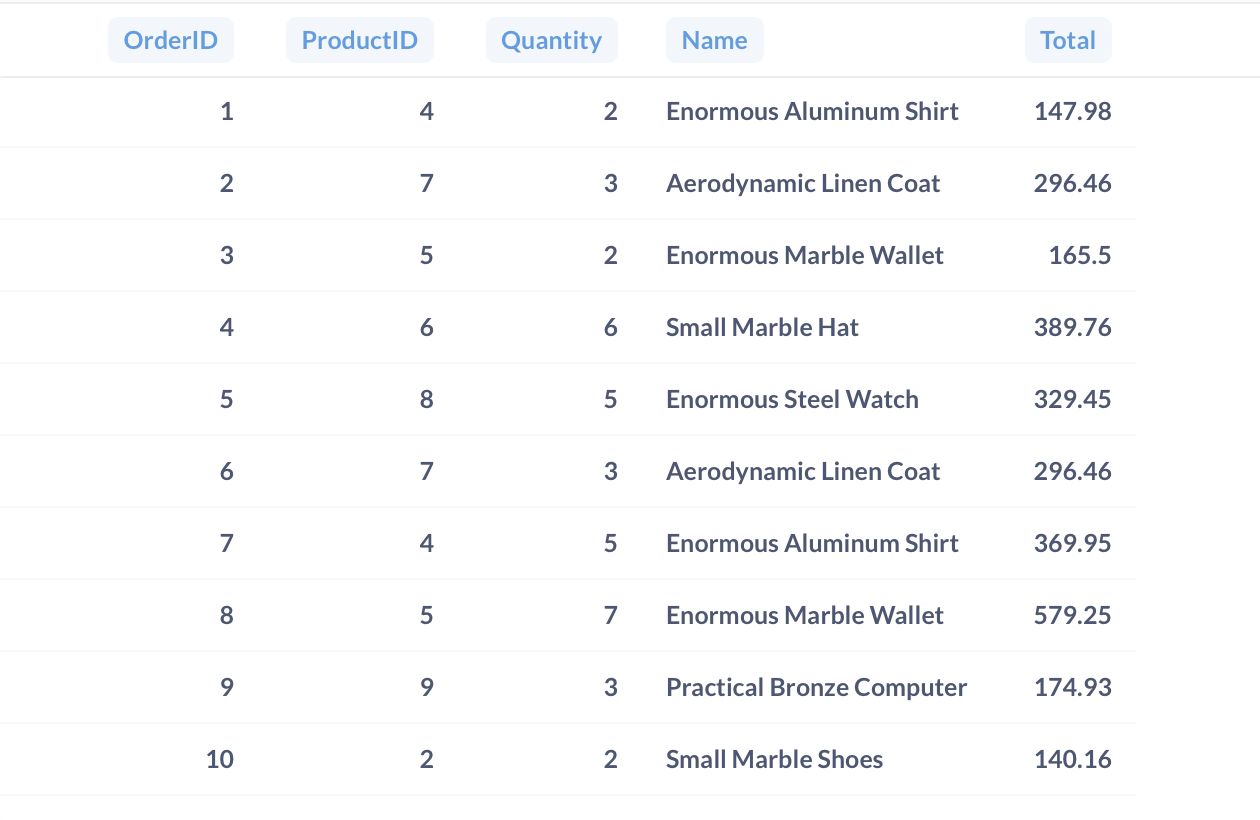Select the Small Marble Hat name cell
Image resolution: width=1260 pixels, height=820 pixels.
[x=762, y=328]
